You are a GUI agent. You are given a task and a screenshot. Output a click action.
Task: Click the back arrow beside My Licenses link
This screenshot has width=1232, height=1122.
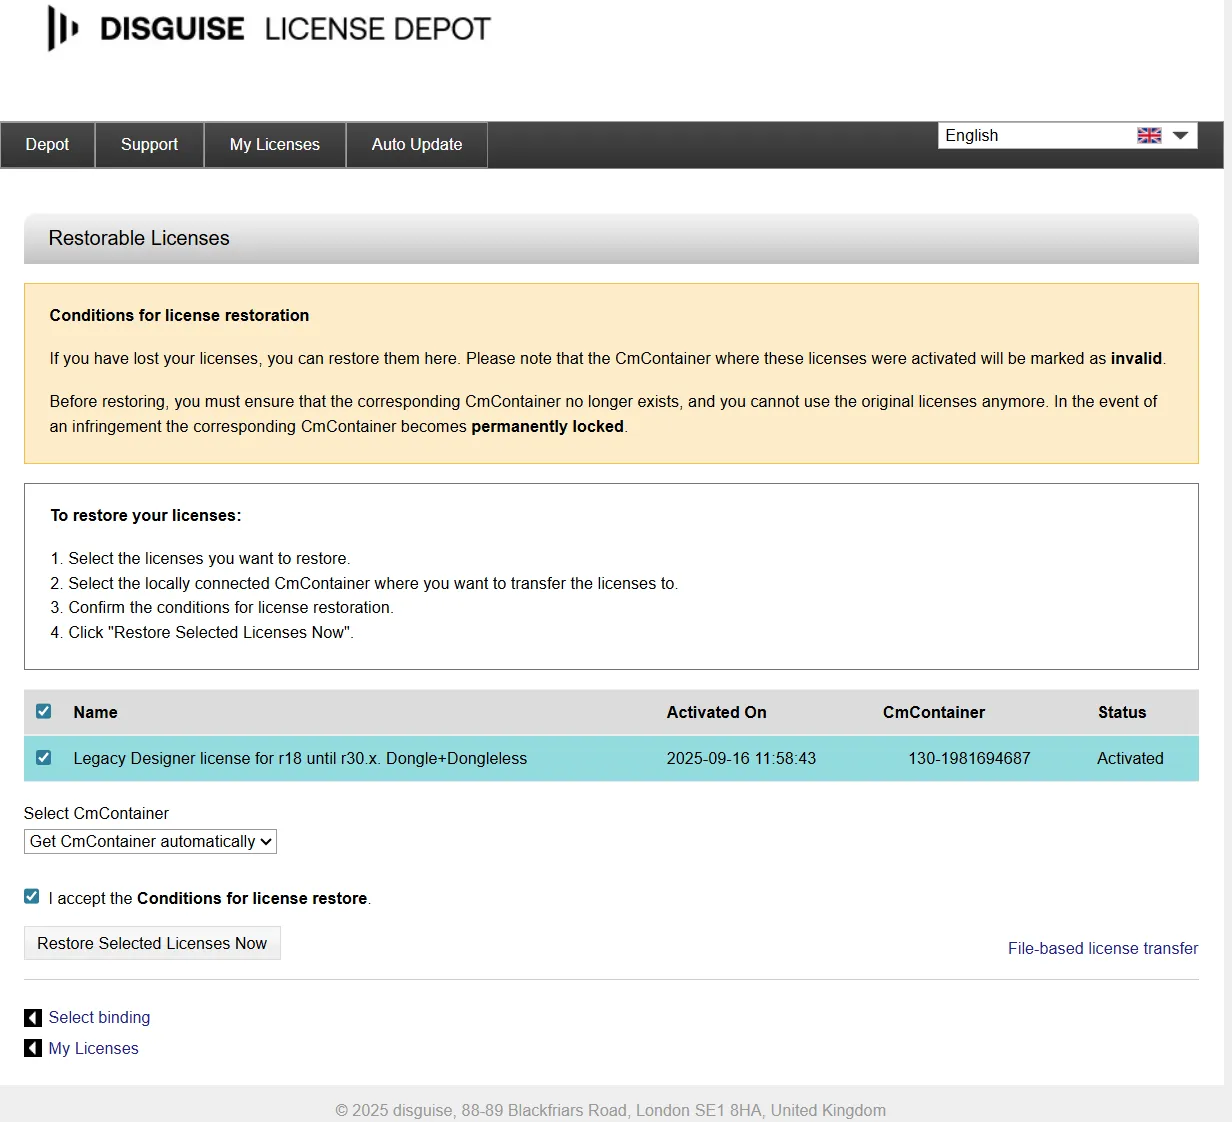pyautogui.click(x=32, y=1048)
